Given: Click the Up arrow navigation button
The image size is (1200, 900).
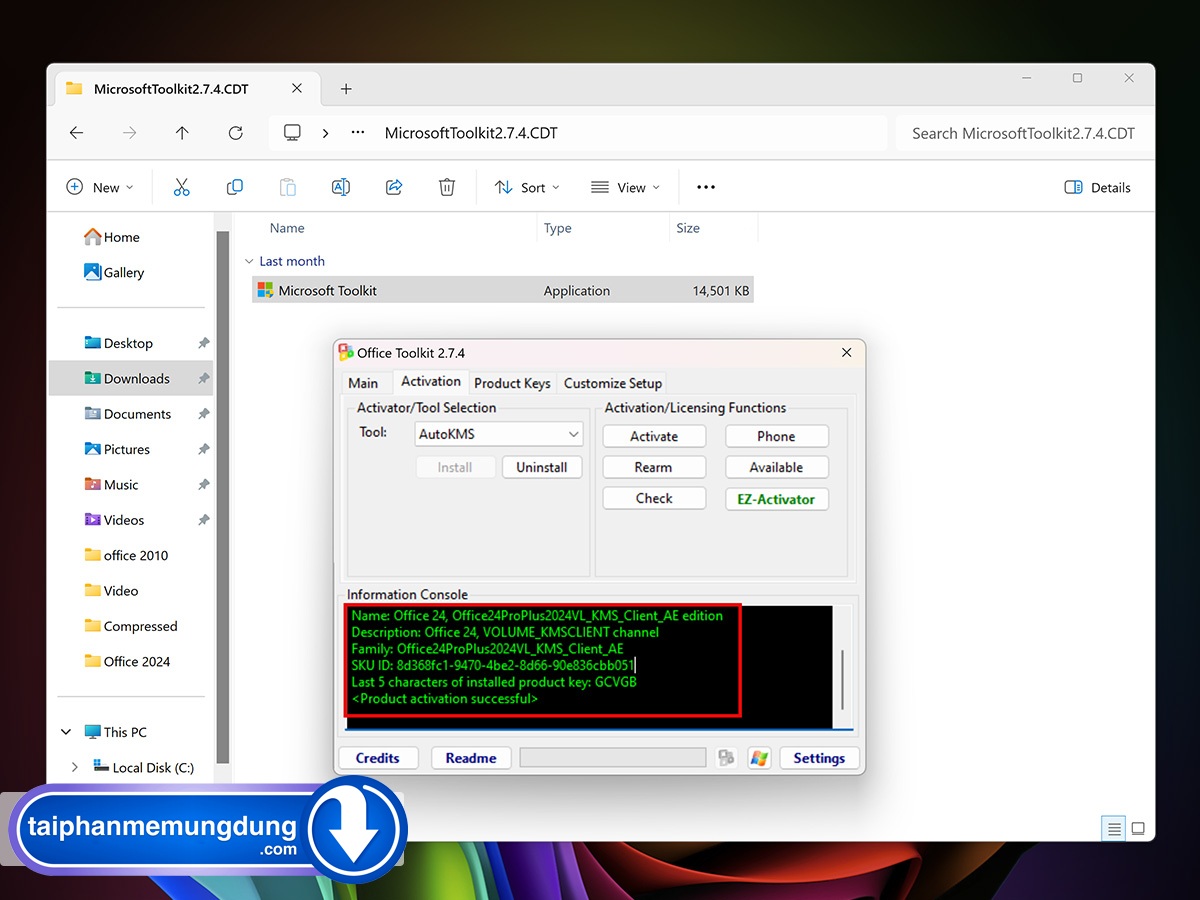Looking at the screenshot, I should tap(182, 133).
